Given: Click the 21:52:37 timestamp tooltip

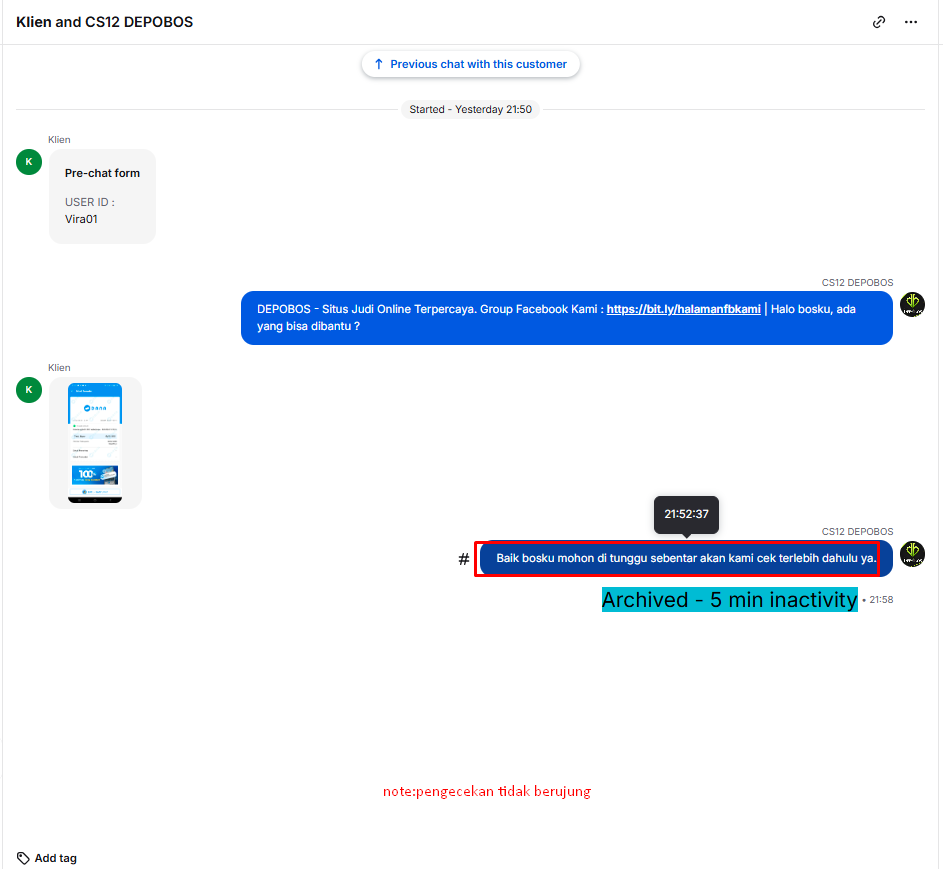Looking at the screenshot, I should [686, 514].
